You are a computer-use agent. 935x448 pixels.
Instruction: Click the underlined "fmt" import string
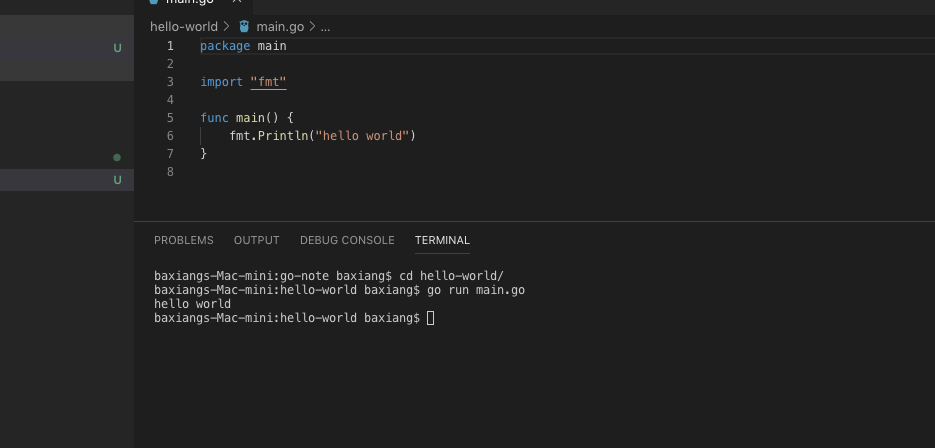[x=268, y=82]
